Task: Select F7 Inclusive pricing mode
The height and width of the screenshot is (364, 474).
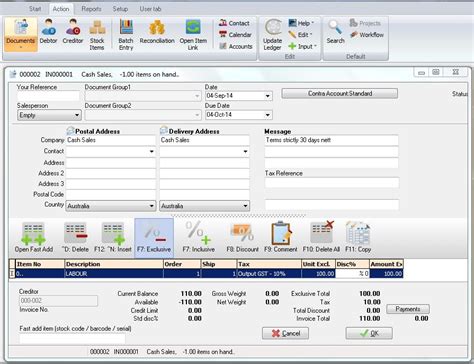Action: pyautogui.click(x=199, y=238)
